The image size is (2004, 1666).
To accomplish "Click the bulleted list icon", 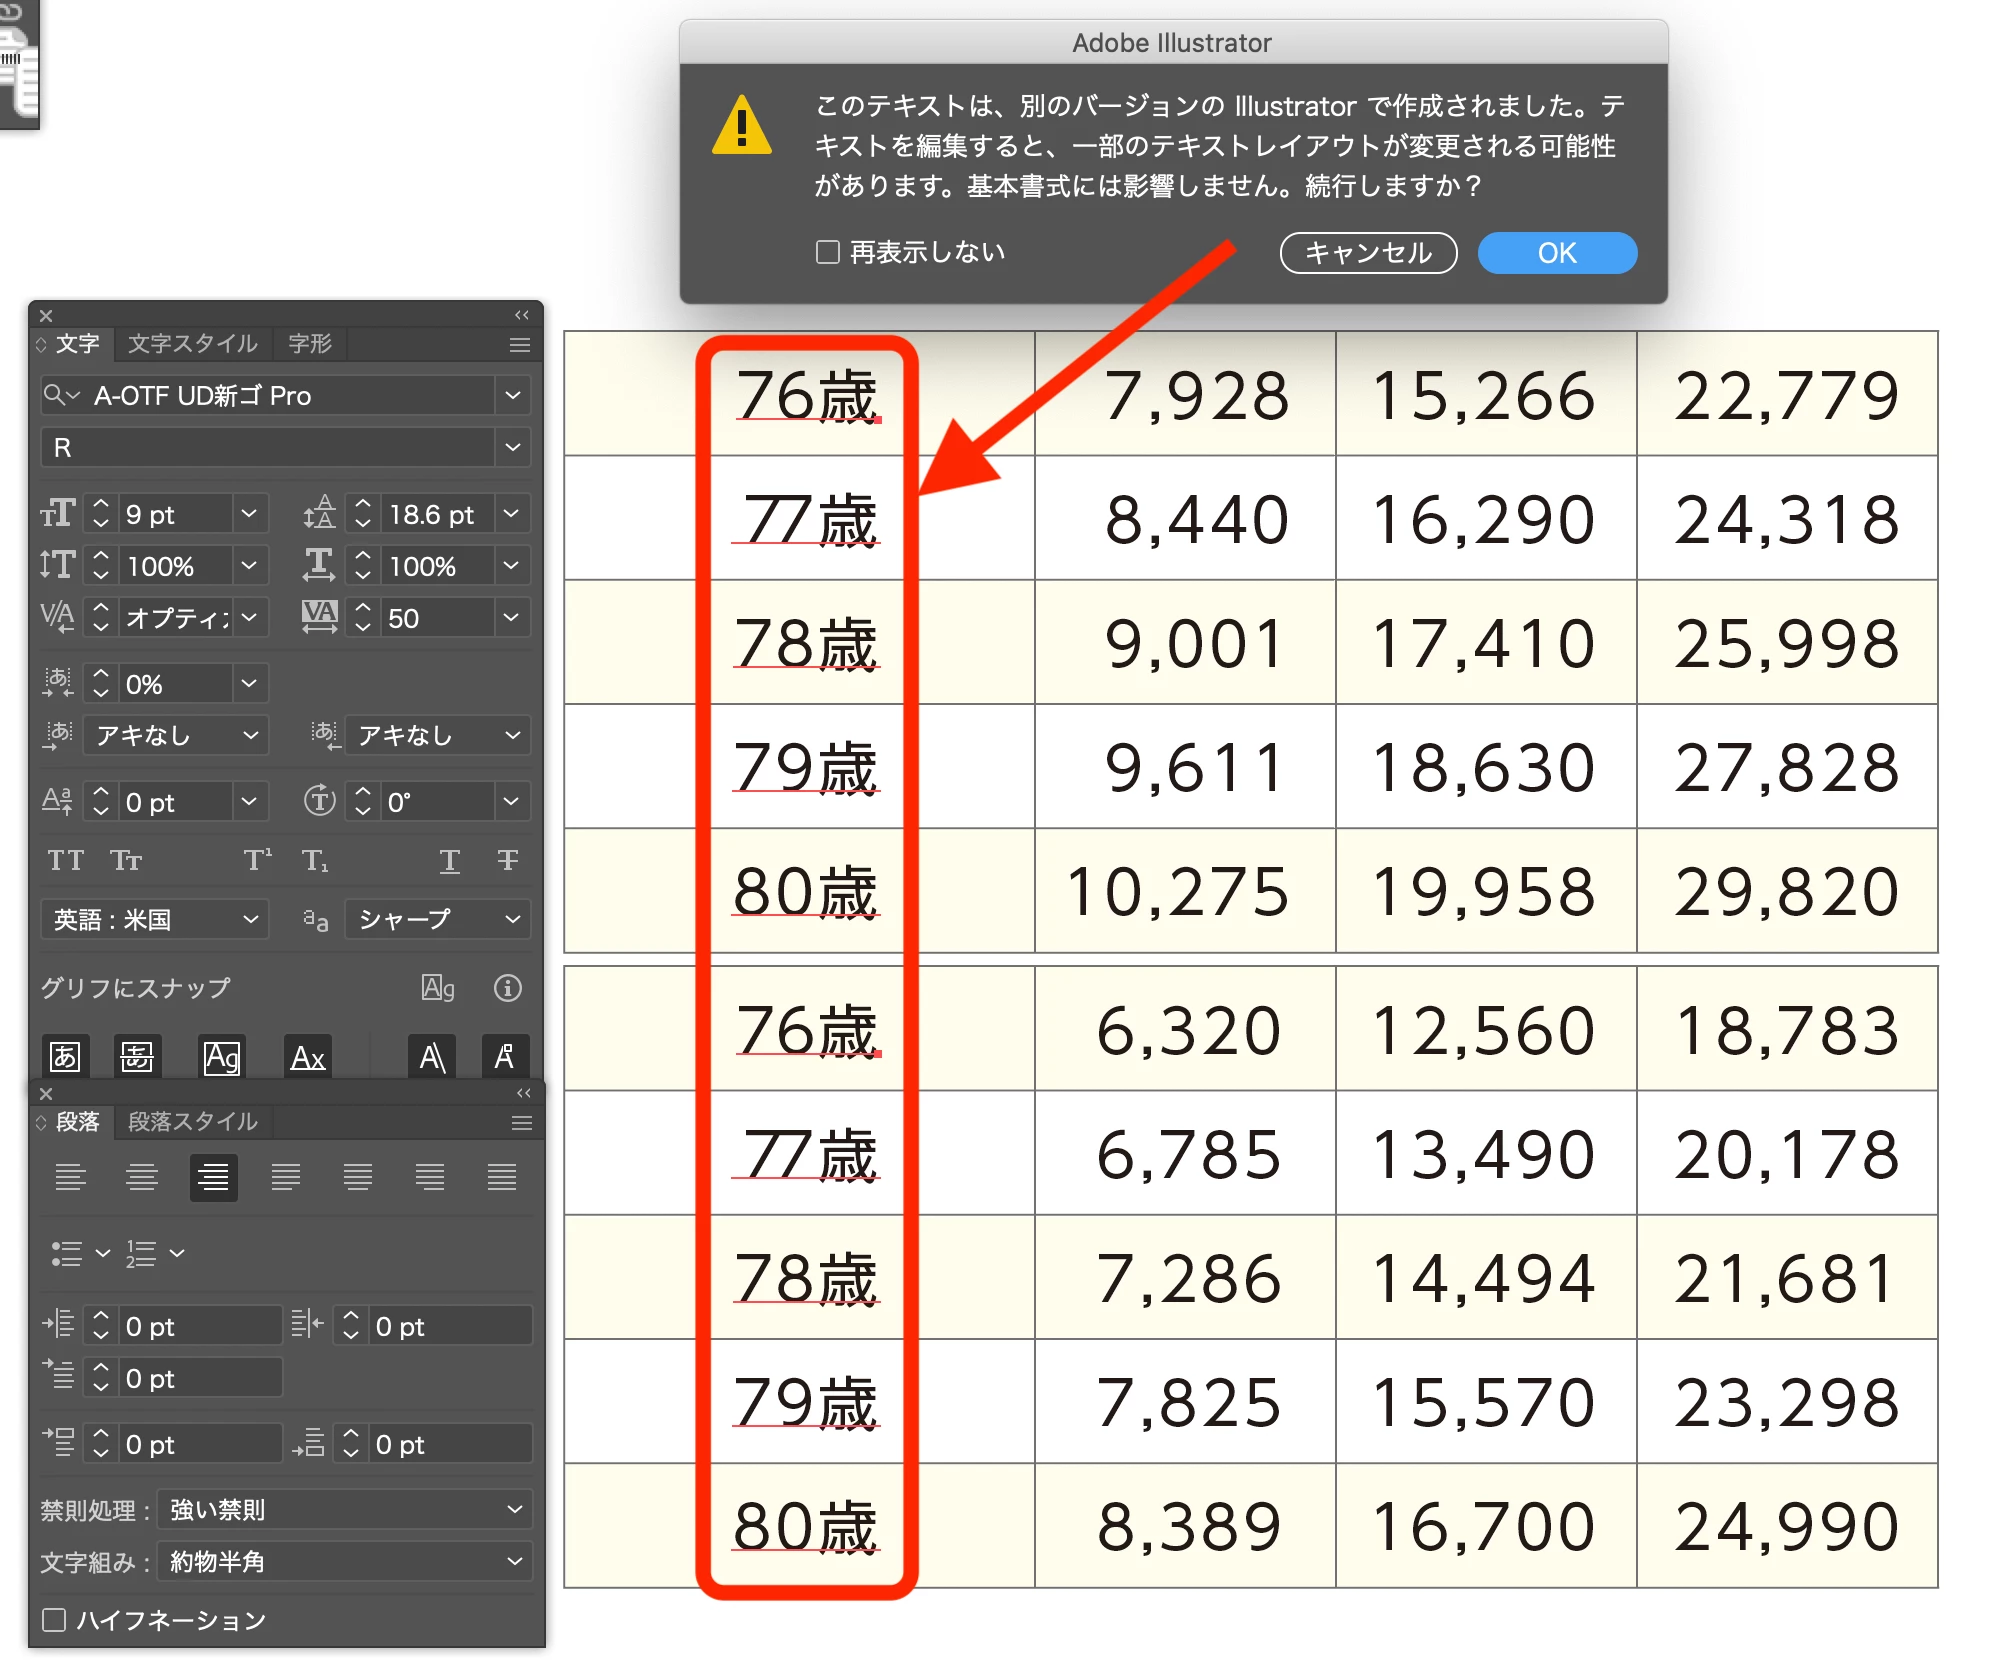I will click(x=67, y=1253).
